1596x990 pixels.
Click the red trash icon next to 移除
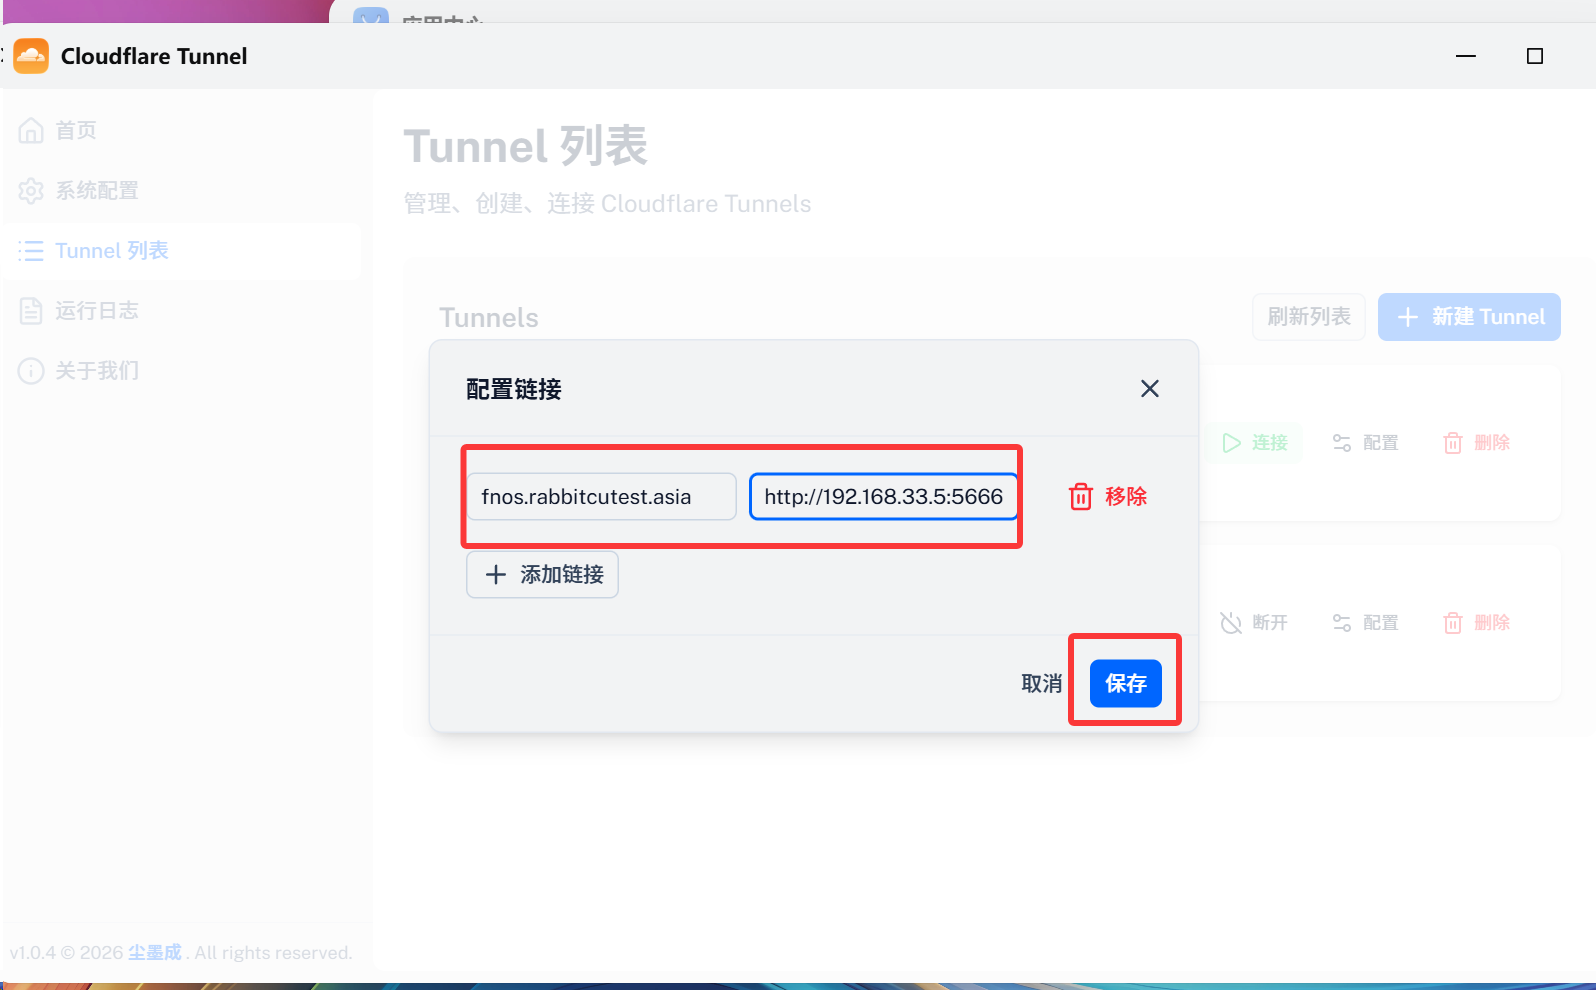point(1080,497)
